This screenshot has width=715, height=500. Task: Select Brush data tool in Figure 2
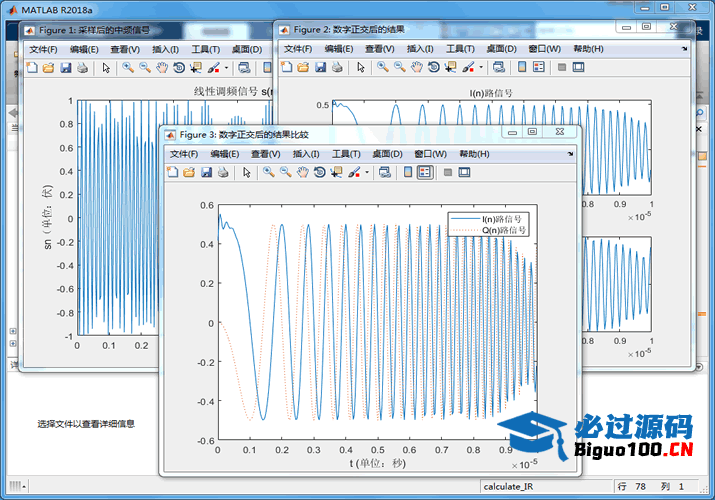coord(468,67)
